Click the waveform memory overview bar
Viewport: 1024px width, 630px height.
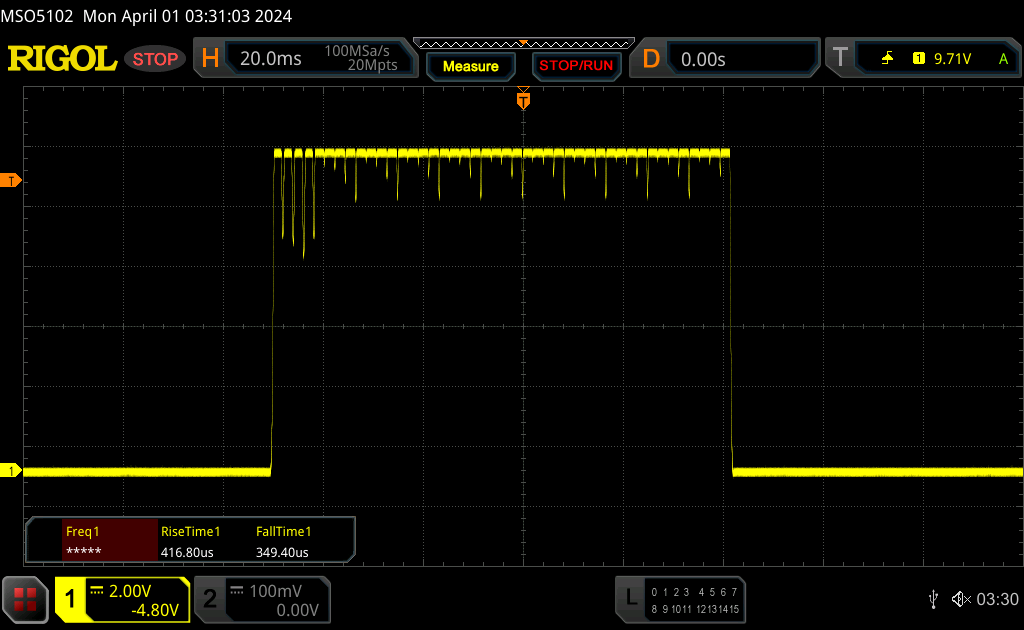[x=524, y=44]
